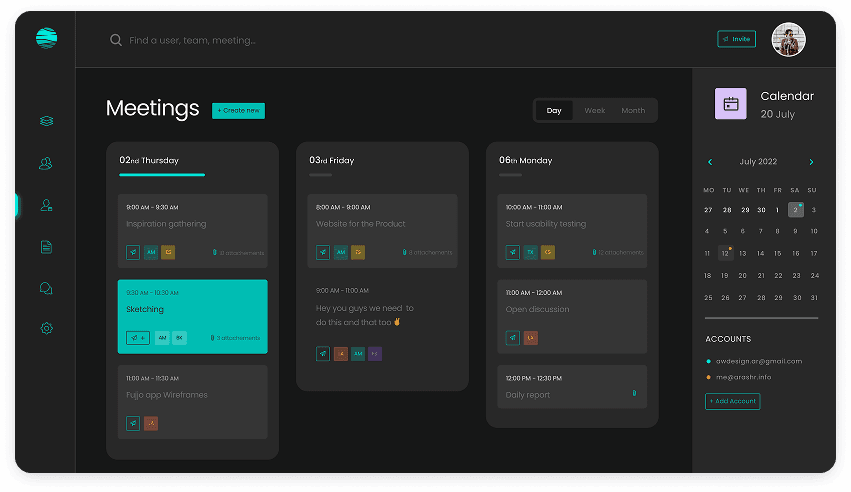The width and height of the screenshot is (851, 492).
Task: Switch to Week view
Action: coord(595,111)
